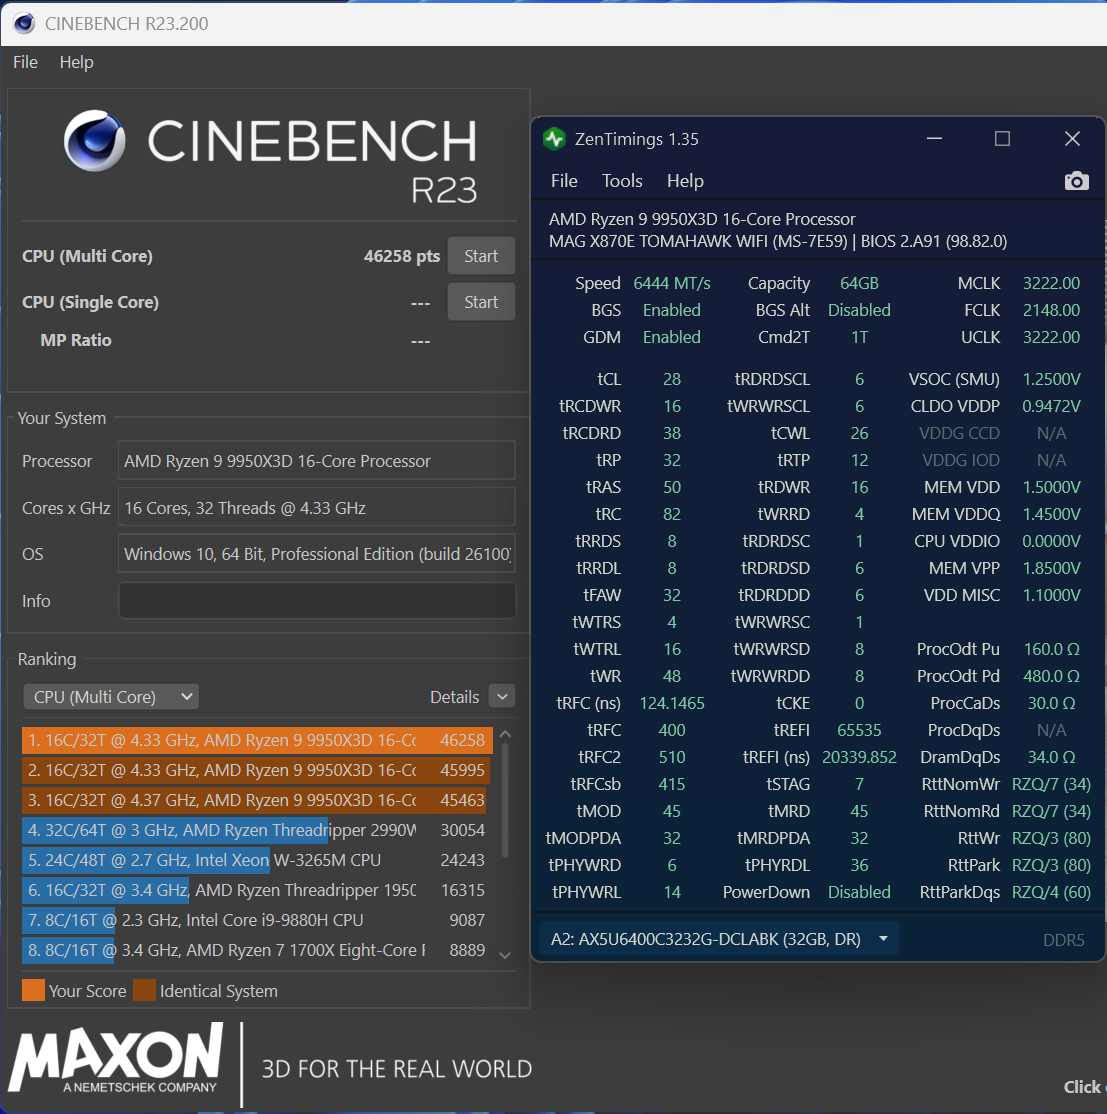The height and width of the screenshot is (1114, 1107).
Task: Select the Core i9-9880H ranking row
Action: coord(257,920)
